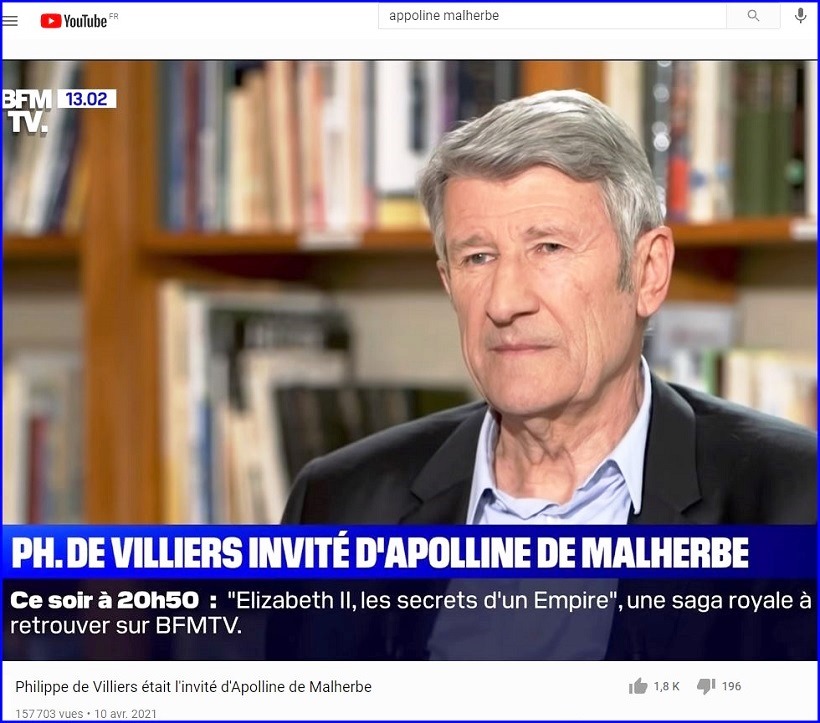Click the 'Ce soir à 20h50' ticker label
The height and width of the screenshot is (723, 820).
coord(105,600)
